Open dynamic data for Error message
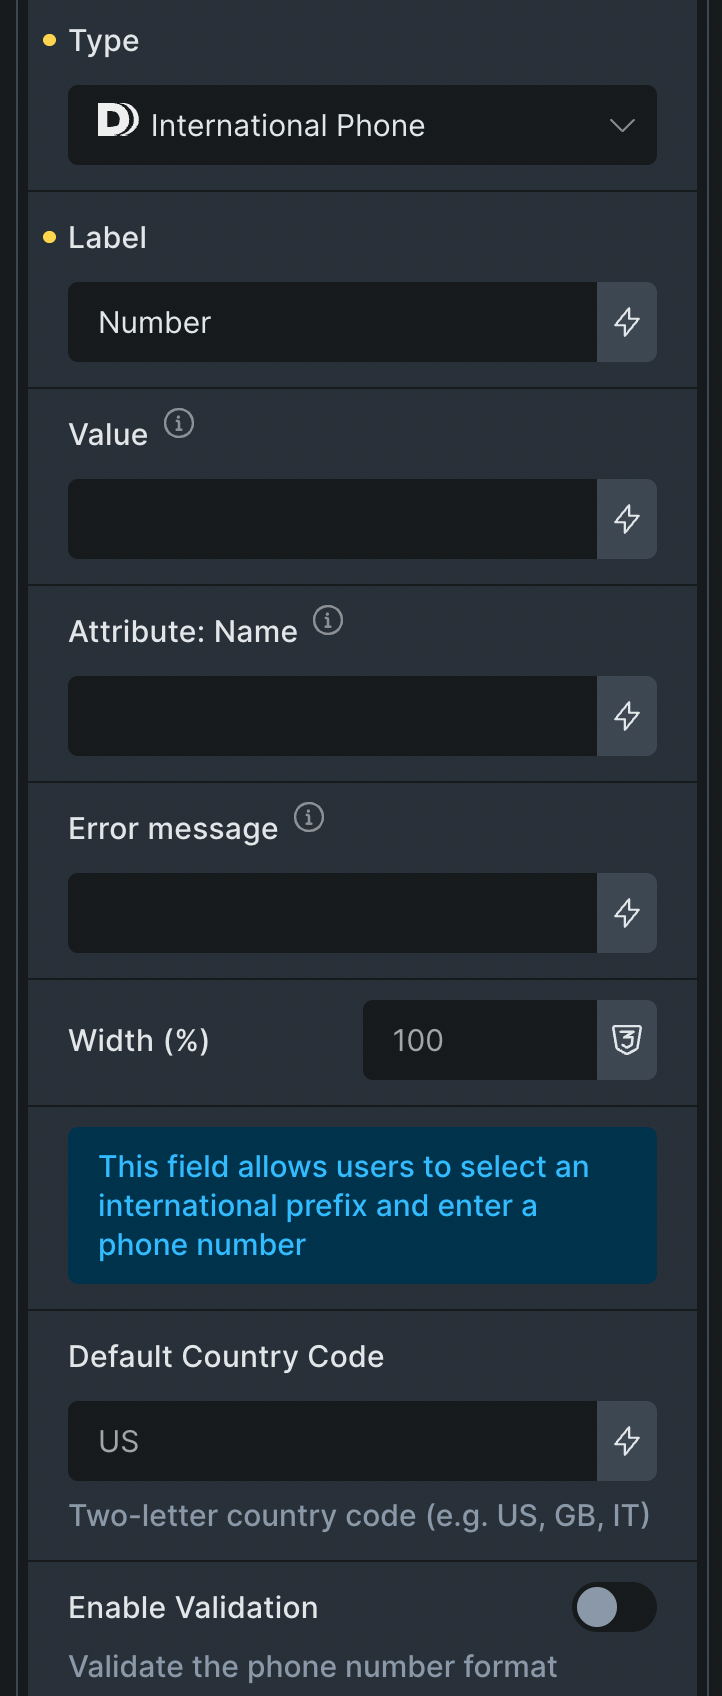 [627, 913]
